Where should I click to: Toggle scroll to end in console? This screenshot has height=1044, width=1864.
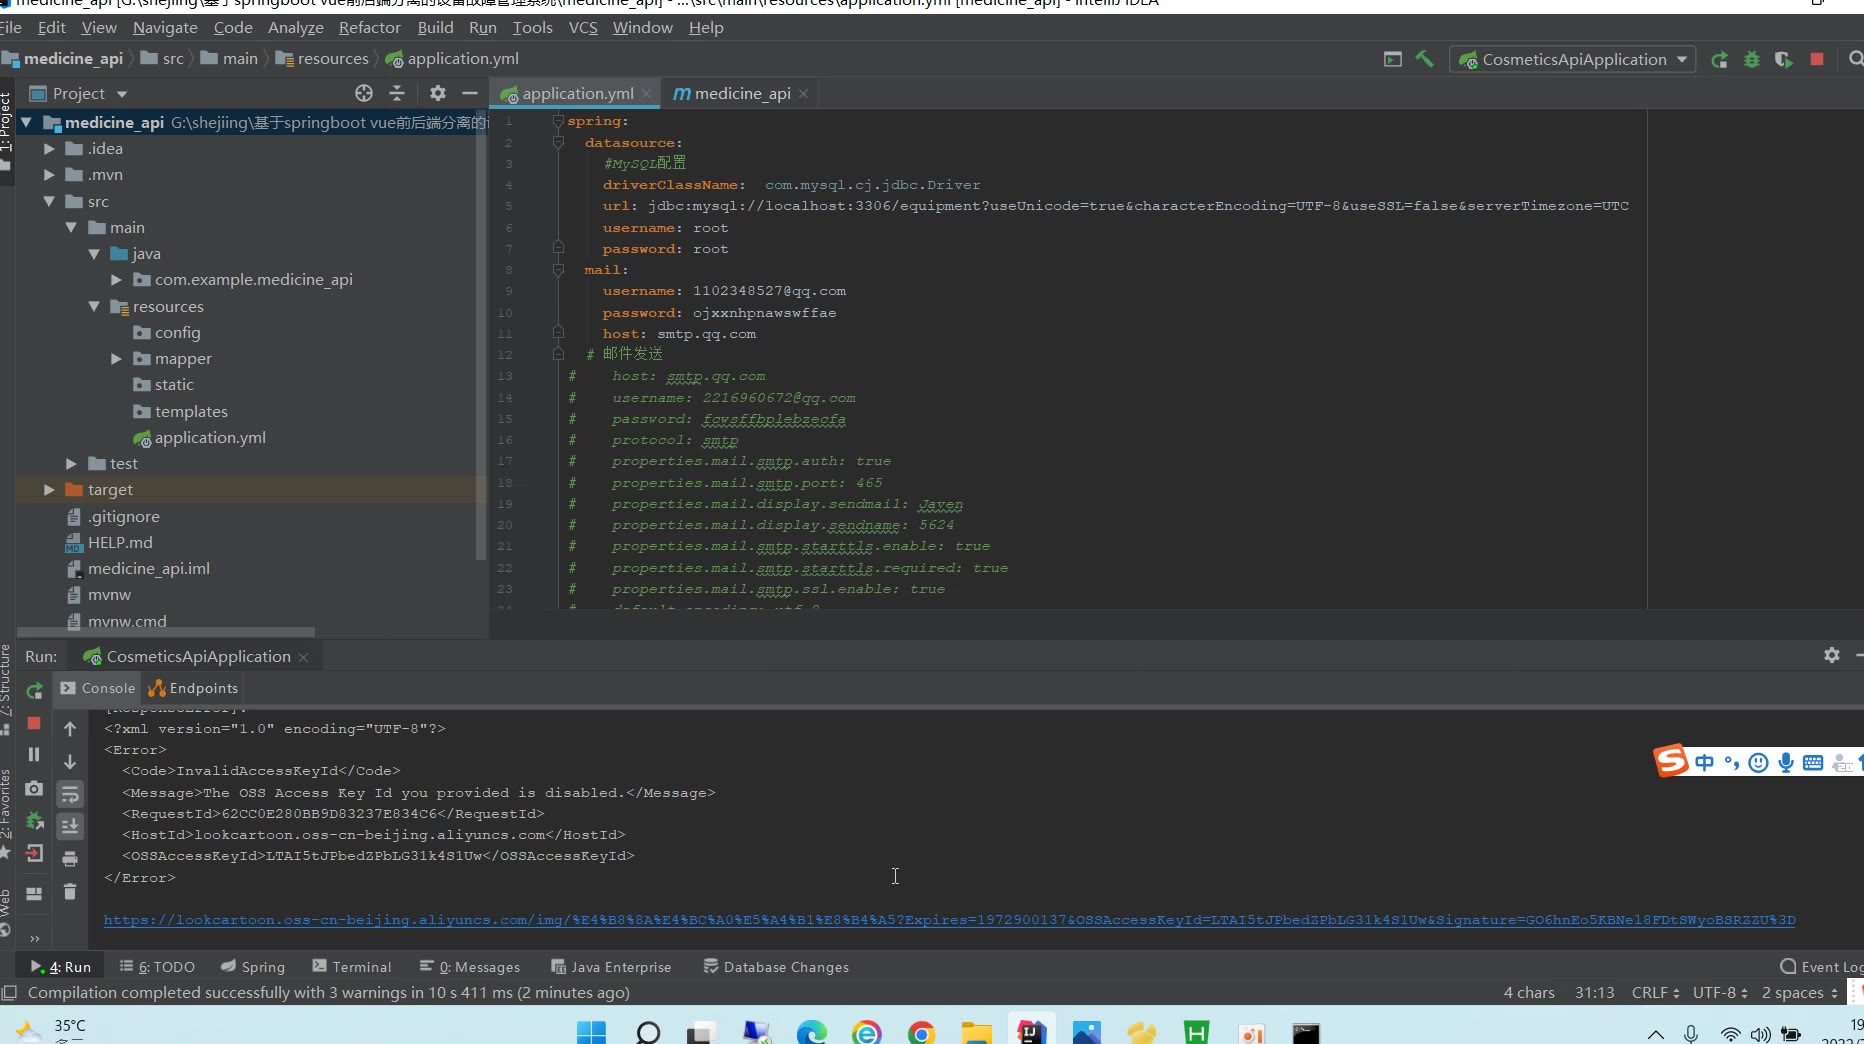(x=70, y=826)
